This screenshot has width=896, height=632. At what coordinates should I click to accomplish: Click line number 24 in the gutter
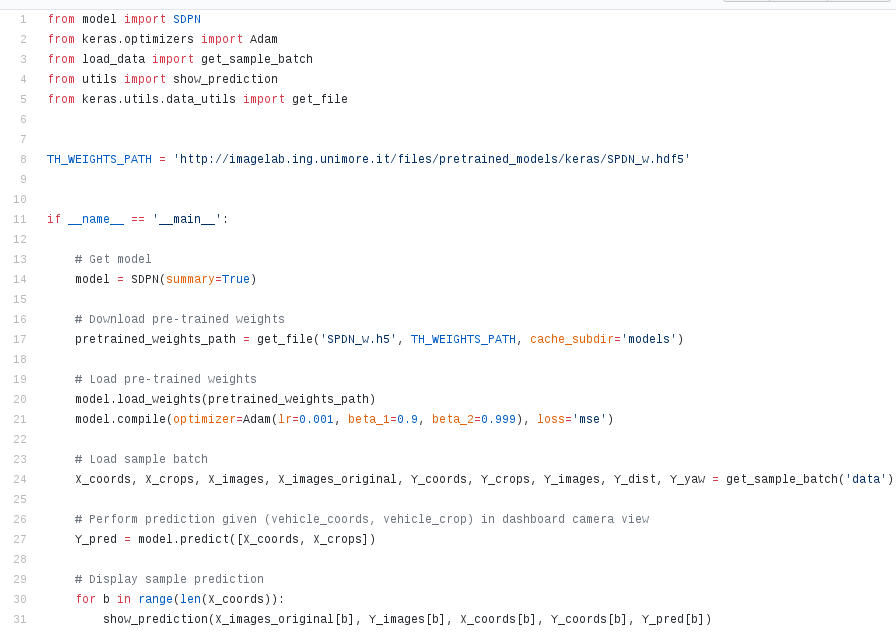pos(20,479)
